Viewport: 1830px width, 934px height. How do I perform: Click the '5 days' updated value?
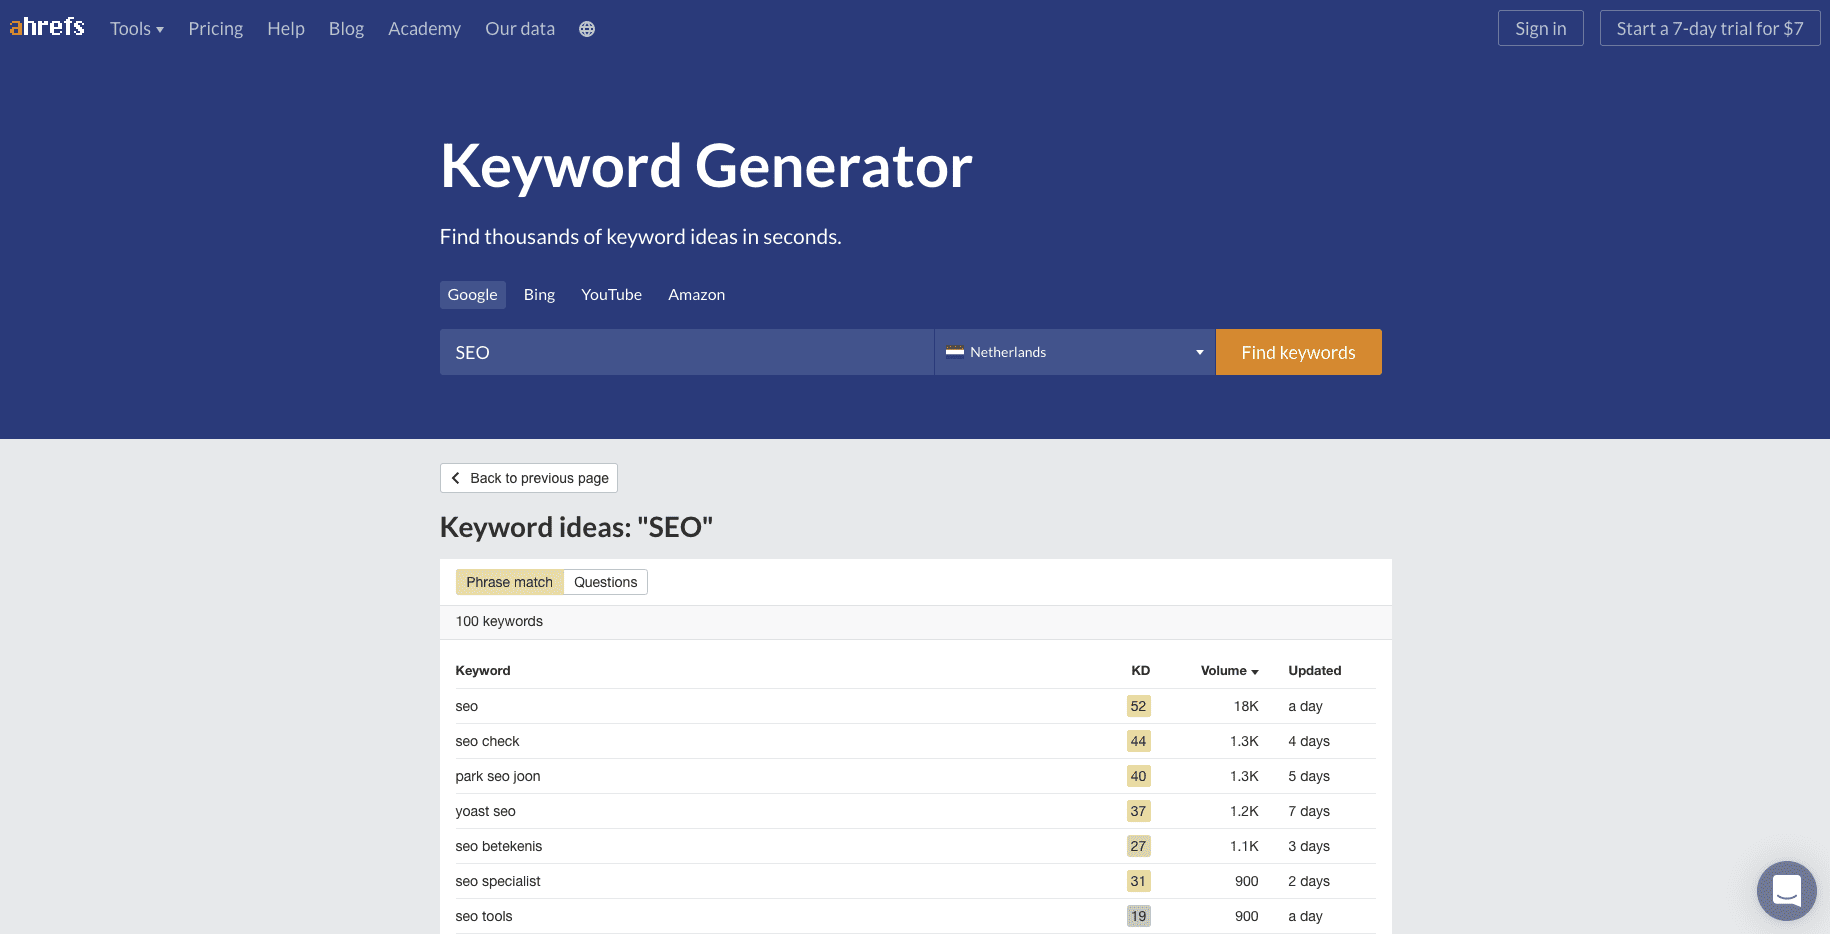point(1309,776)
